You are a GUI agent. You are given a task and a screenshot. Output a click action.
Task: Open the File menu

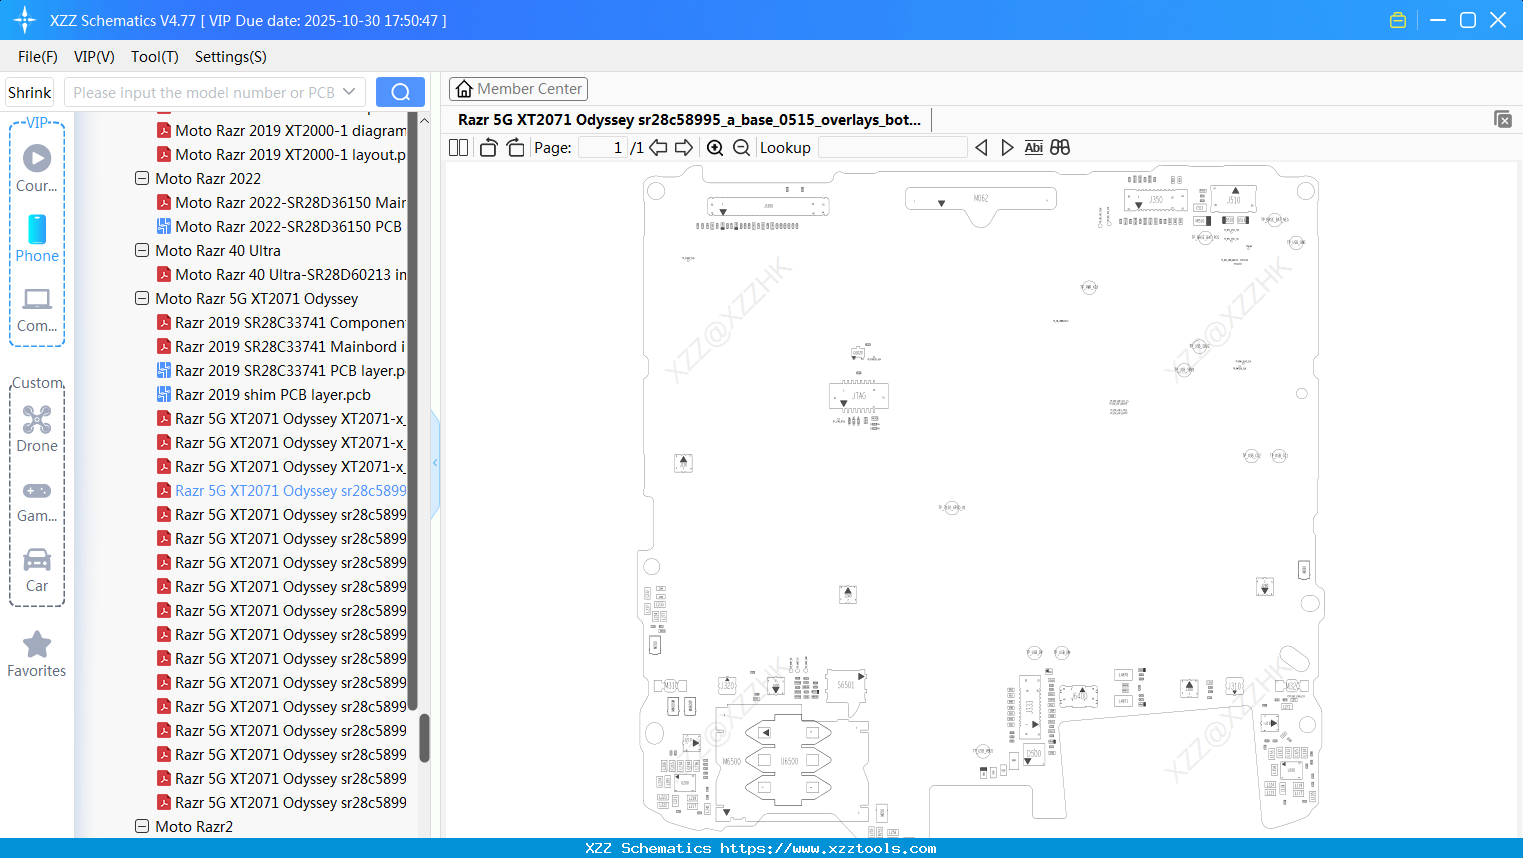pos(38,57)
